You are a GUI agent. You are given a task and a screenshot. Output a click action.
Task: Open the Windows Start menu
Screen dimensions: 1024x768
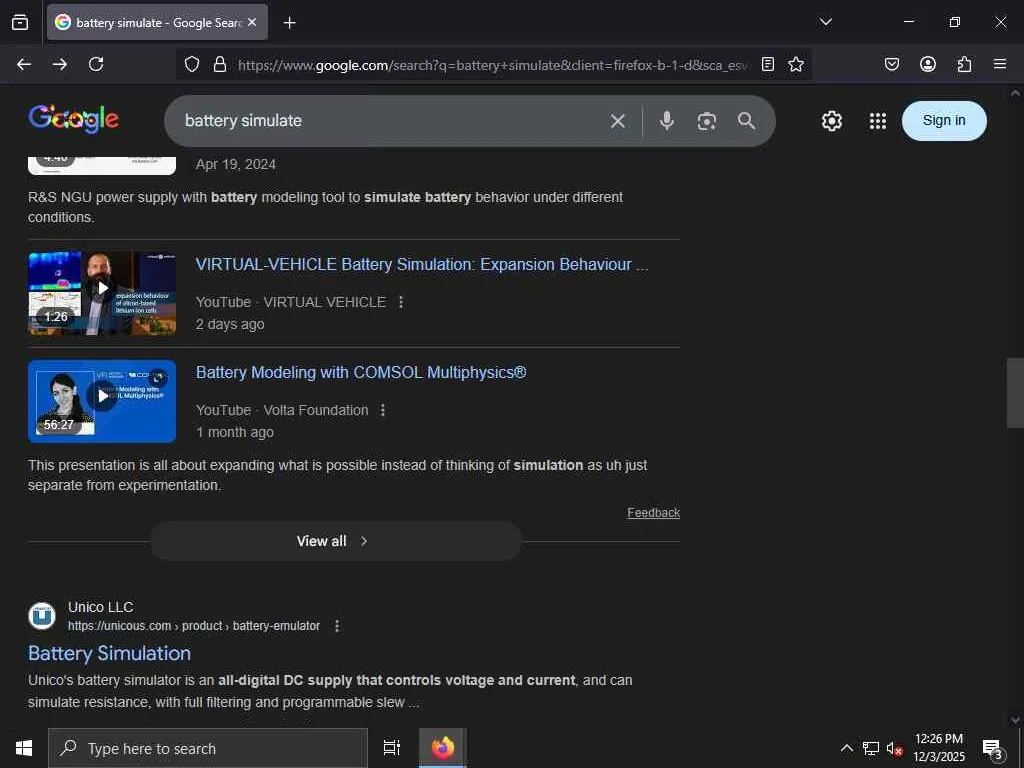point(24,748)
